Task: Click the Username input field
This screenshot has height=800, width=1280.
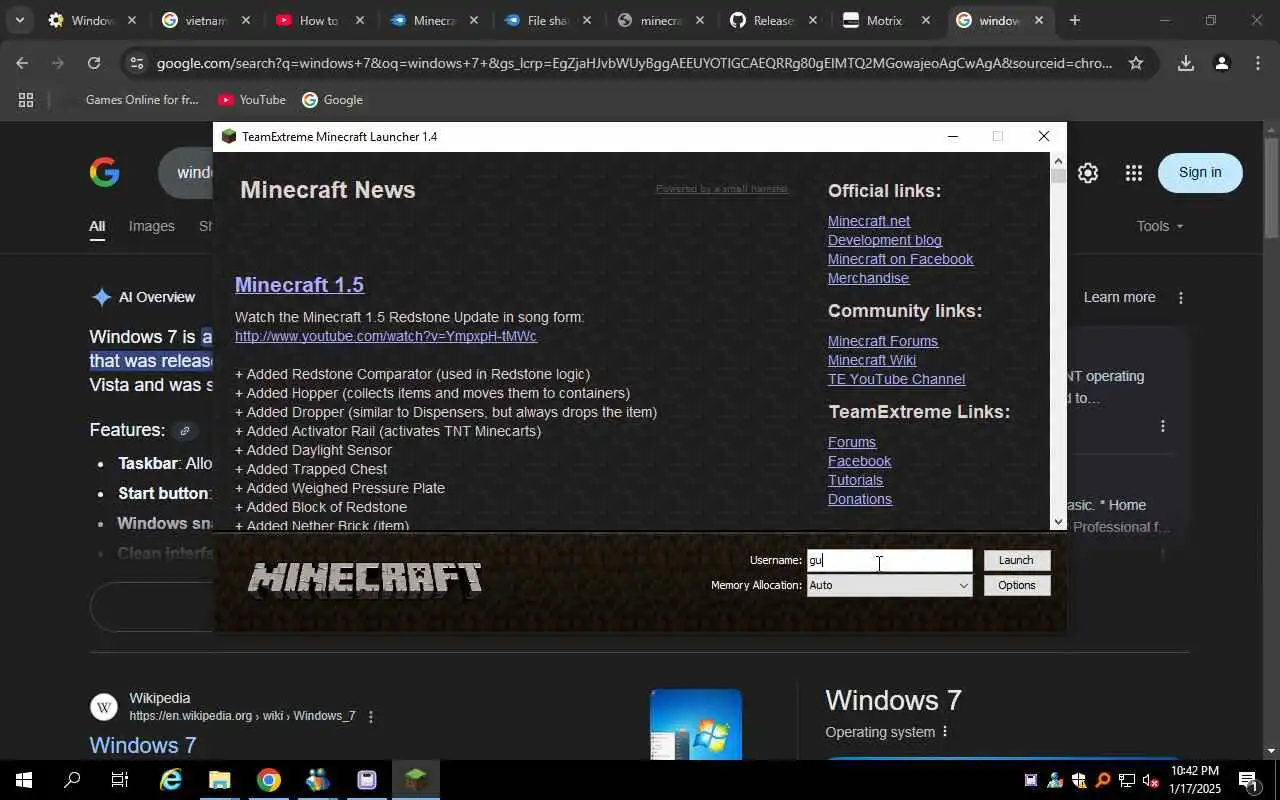Action: [889, 560]
